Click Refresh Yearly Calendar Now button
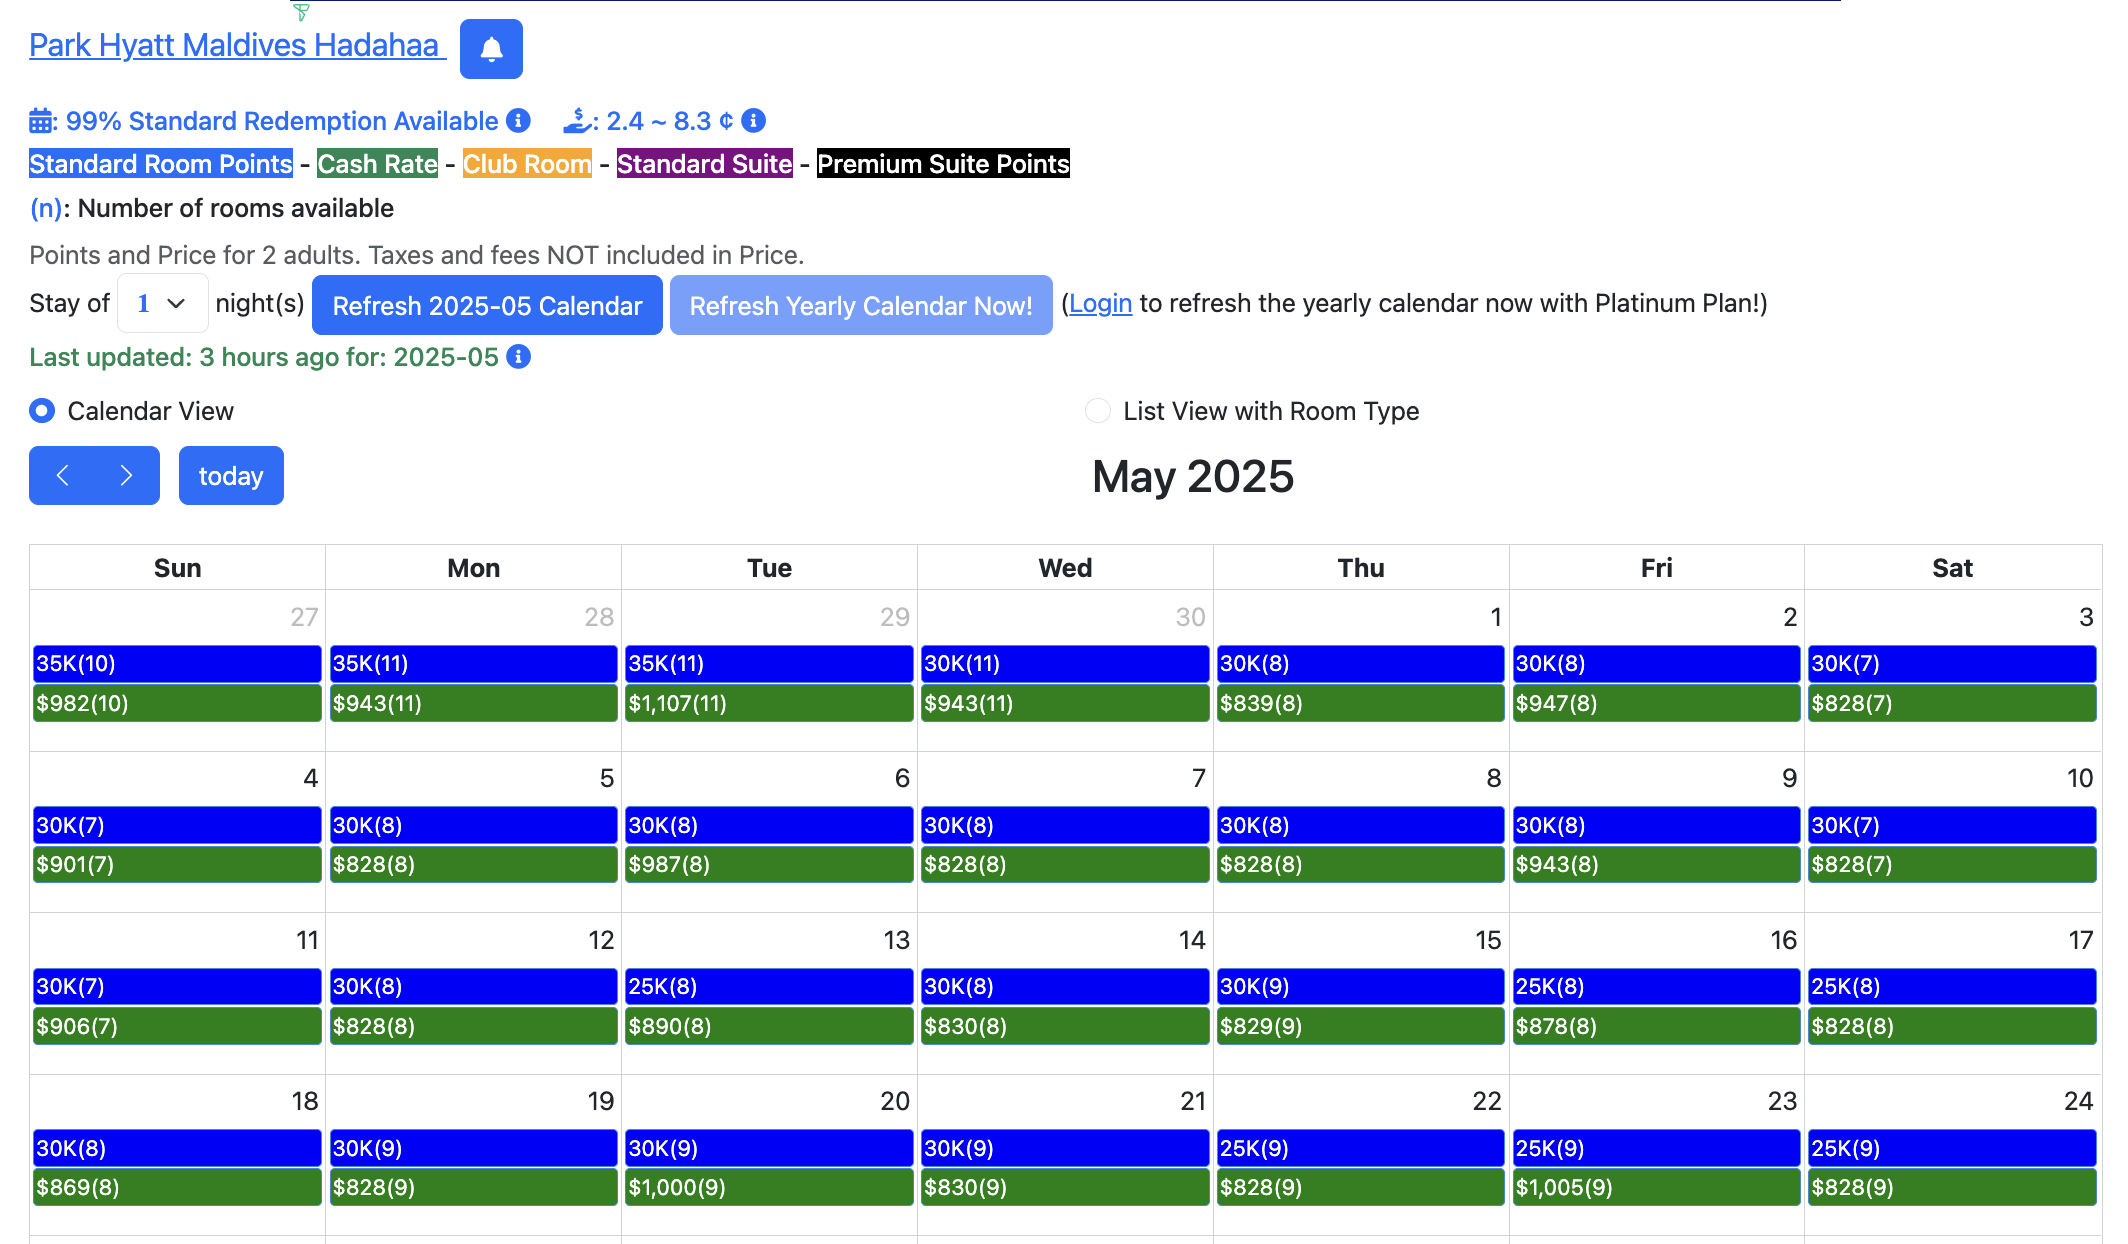Image resolution: width=2128 pixels, height=1244 pixels. [x=861, y=305]
